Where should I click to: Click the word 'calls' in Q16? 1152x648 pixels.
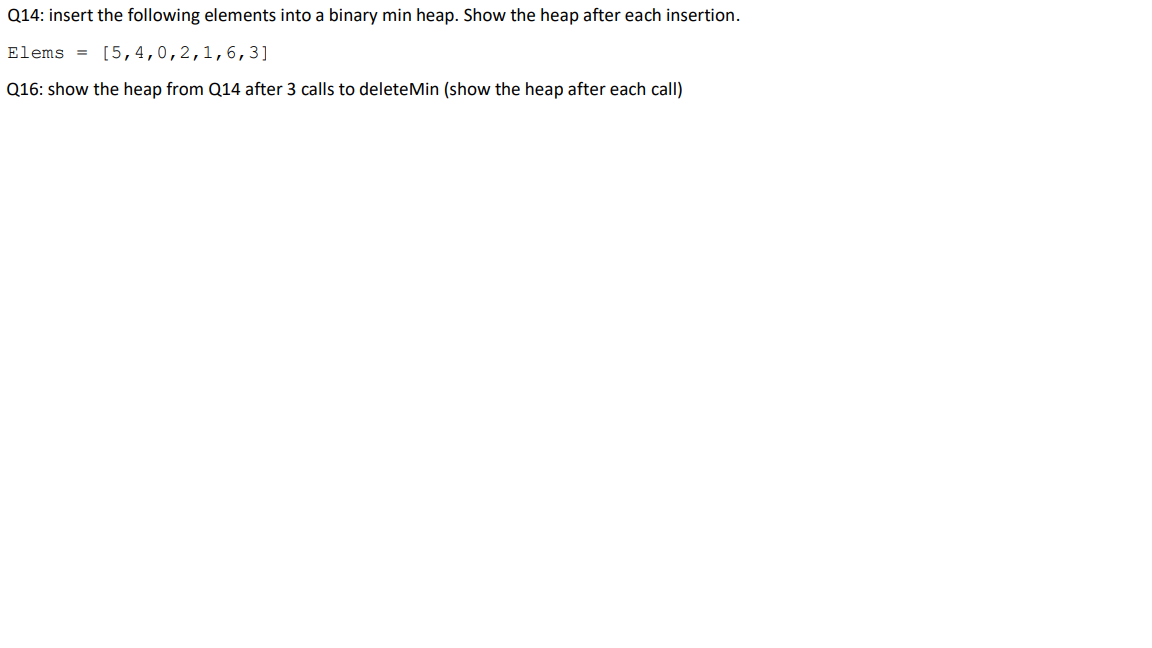(317, 90)
